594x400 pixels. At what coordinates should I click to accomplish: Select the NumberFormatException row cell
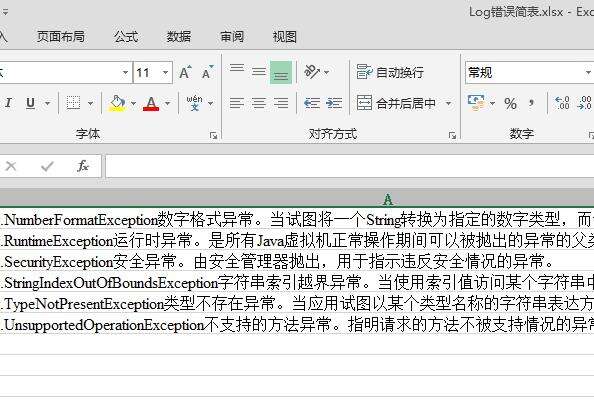click(297, 219)
